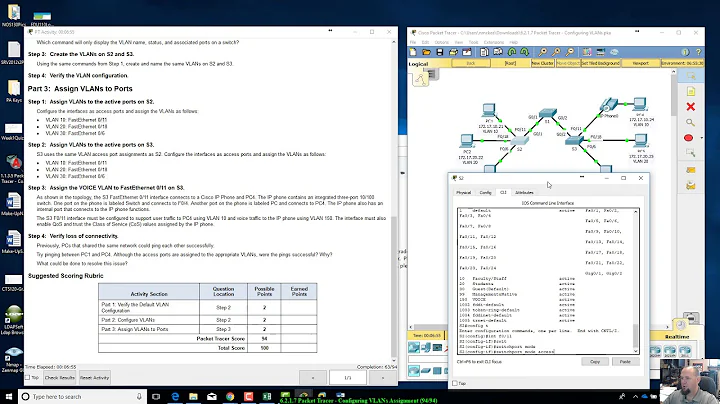Image resolution: width=720 pixels, height=404 pixels.
Task: Toggle the Top checkbox in PT Activity window
Action: coord(28,377)
